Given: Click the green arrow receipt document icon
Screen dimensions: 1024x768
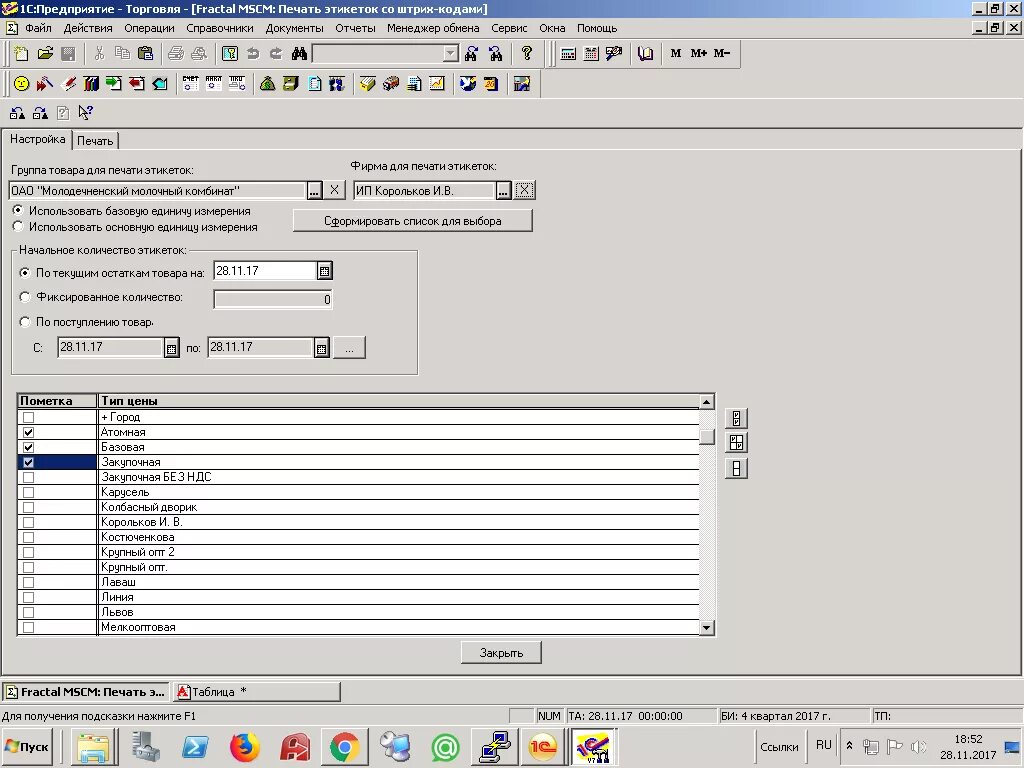Looking at the screenshot, I should pos(114,84).
